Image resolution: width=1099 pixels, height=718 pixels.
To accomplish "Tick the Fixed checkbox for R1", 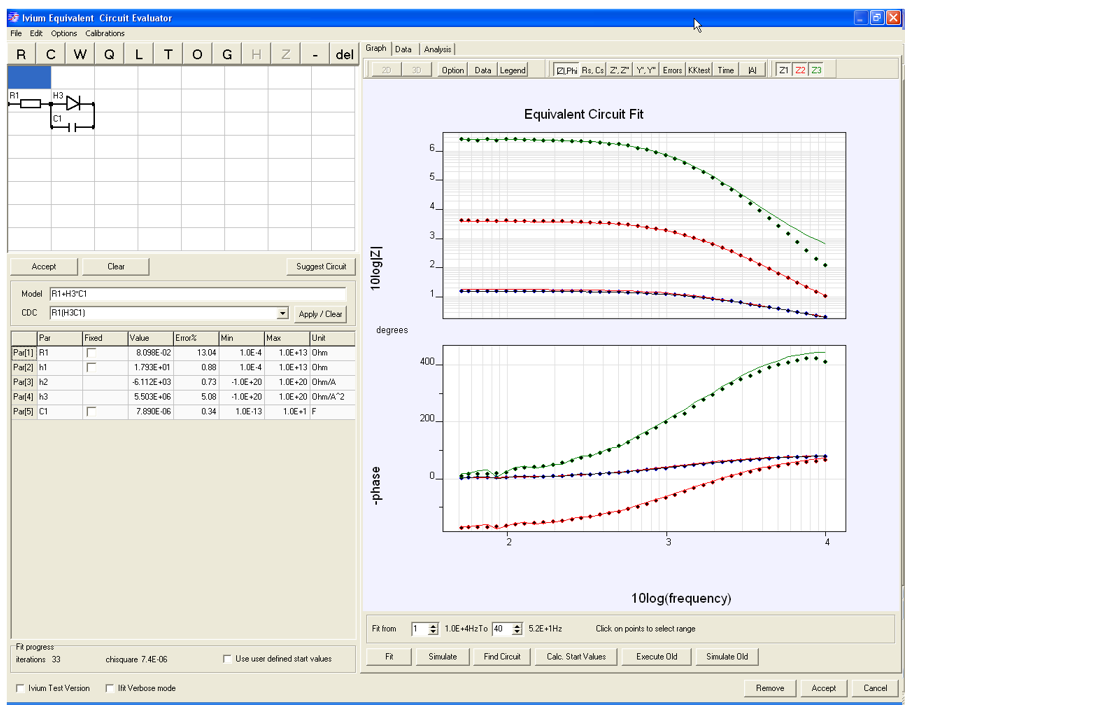I will tap(91, 353).
